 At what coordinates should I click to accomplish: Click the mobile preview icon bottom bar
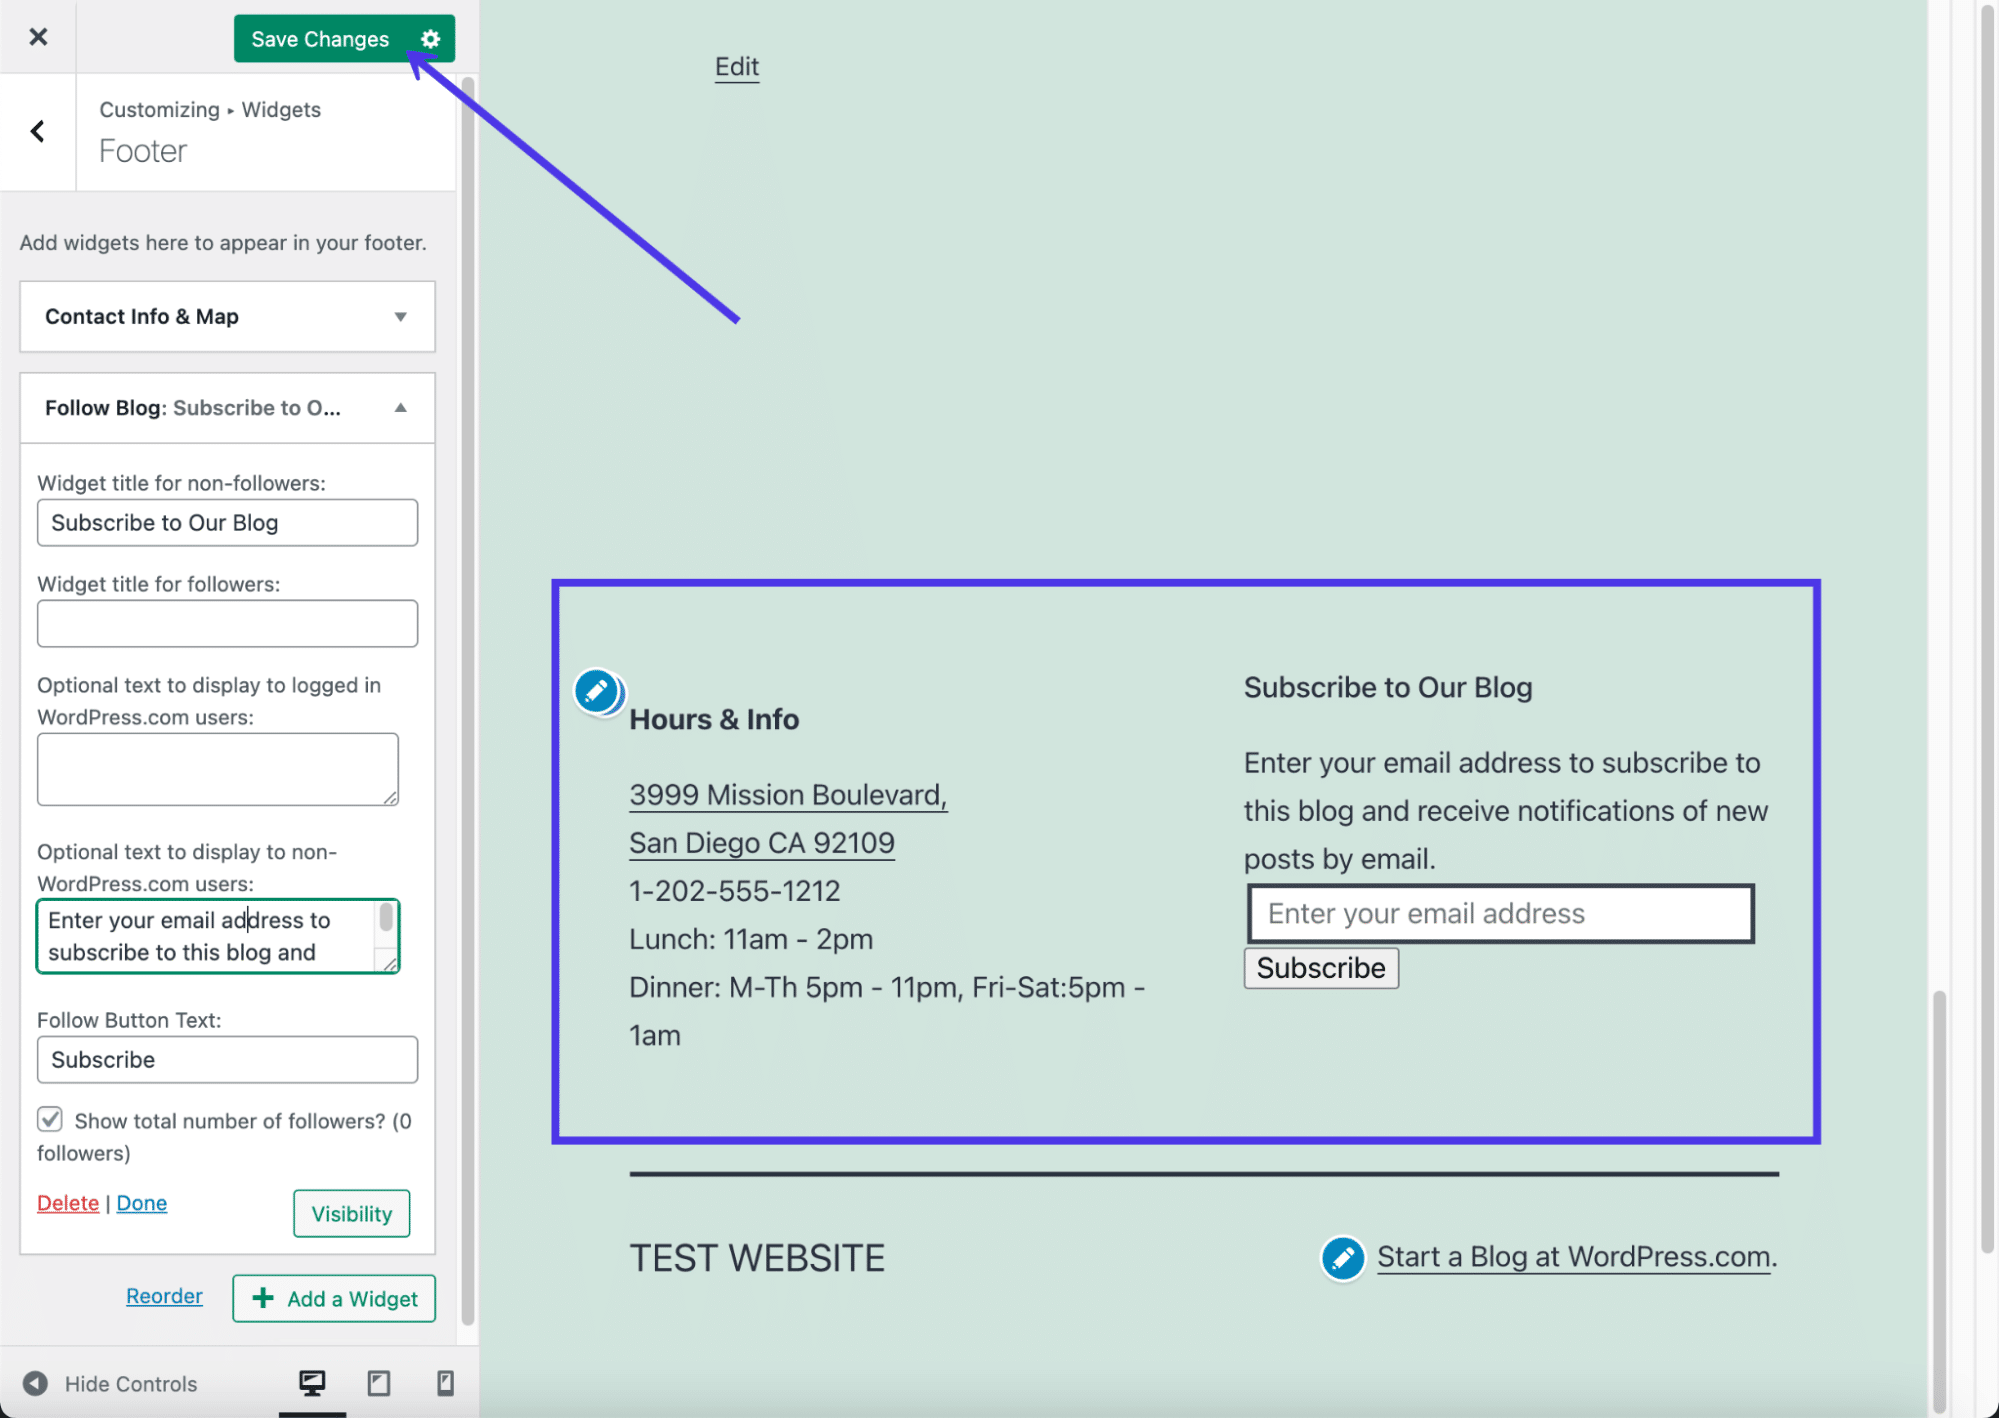[x=444, y=1384]
